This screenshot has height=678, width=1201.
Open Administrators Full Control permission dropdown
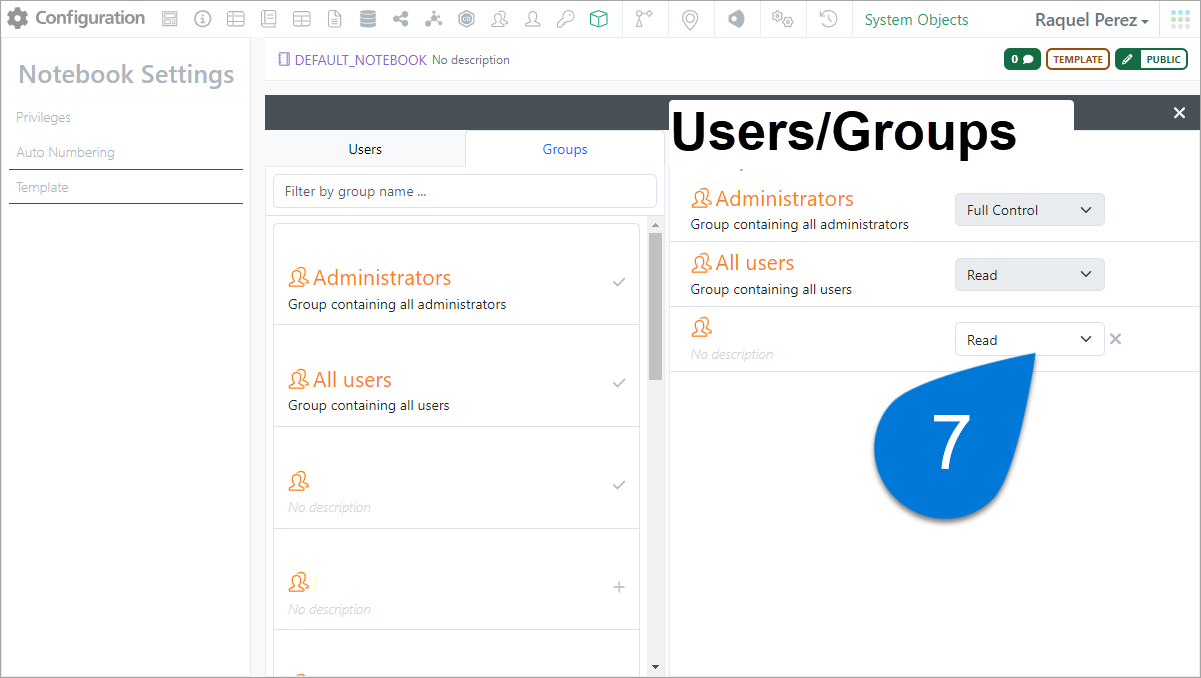pyautogui.click(x=1030, y=210)
